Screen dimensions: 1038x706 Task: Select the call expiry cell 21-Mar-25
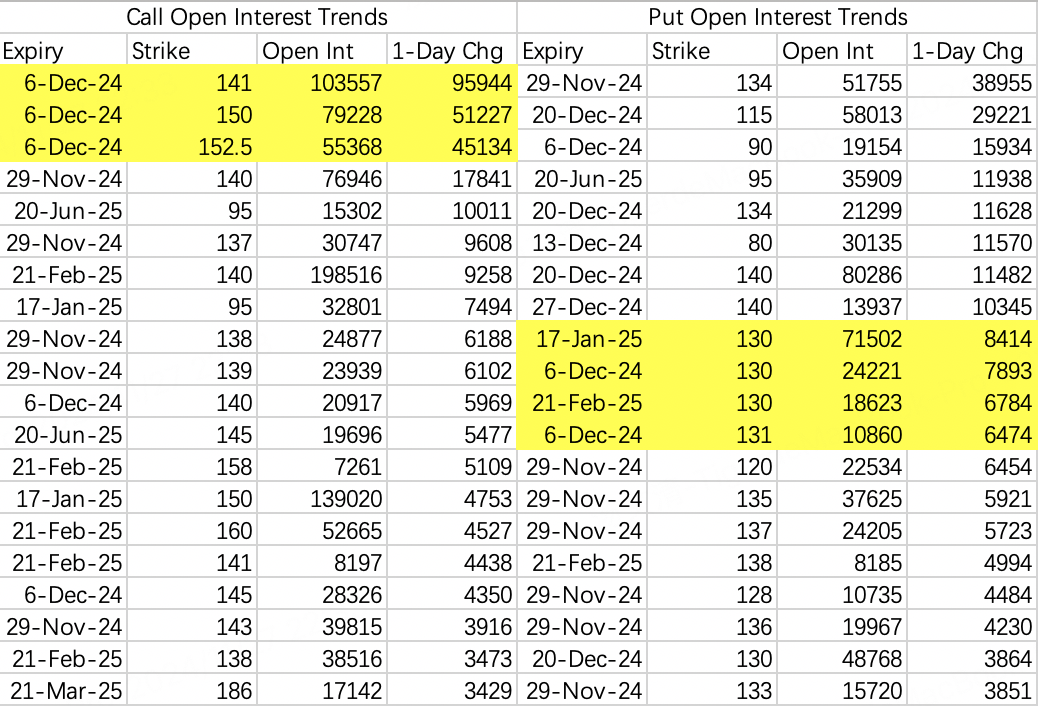[65, 691]
